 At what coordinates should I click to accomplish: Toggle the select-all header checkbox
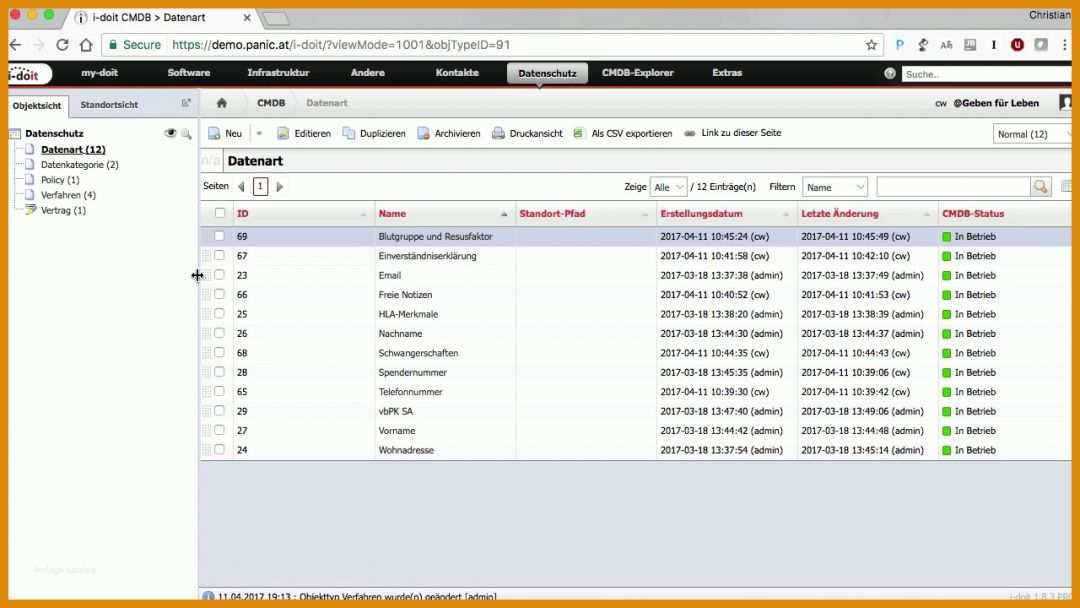click(220, 213)
